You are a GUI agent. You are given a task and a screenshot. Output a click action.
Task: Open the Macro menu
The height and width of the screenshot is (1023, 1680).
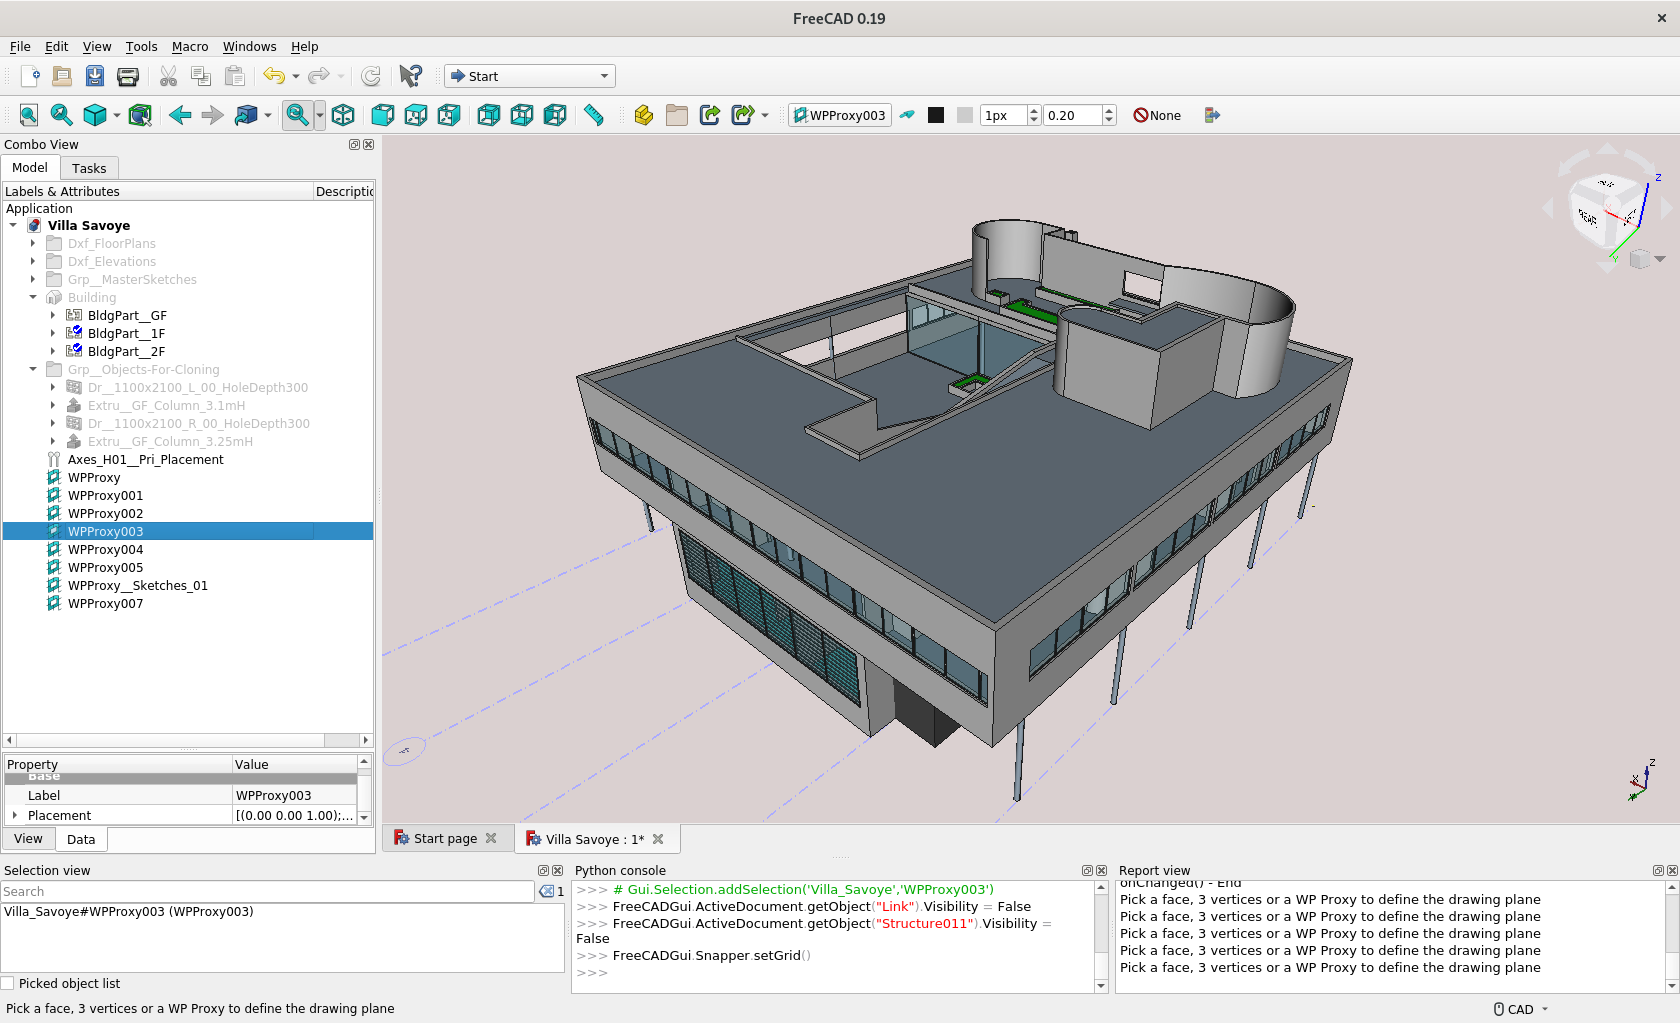pos(190,46)
